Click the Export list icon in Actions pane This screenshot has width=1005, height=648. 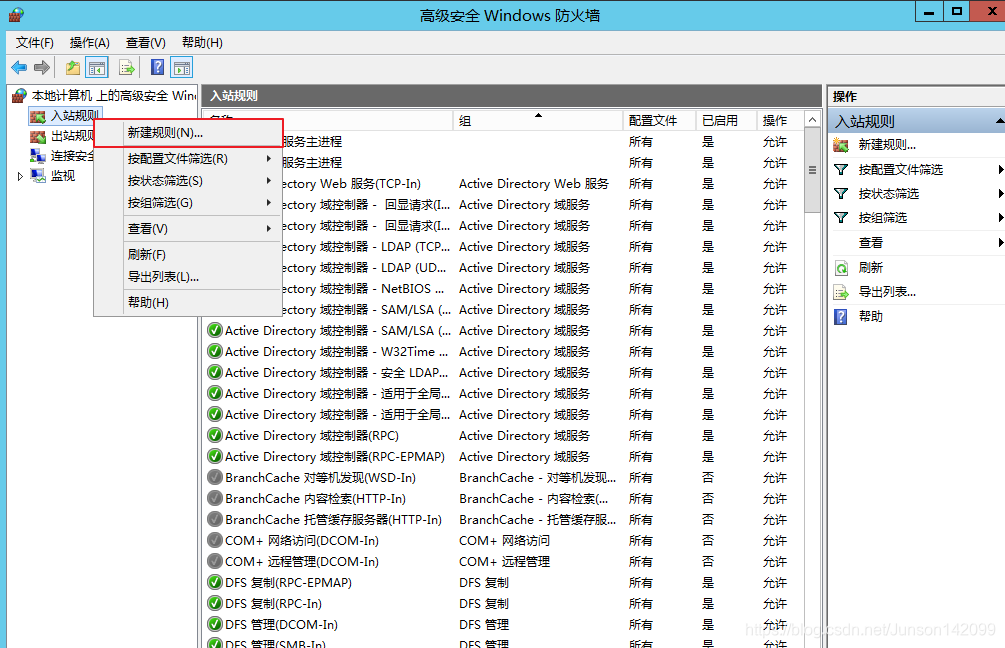(841, 292)
